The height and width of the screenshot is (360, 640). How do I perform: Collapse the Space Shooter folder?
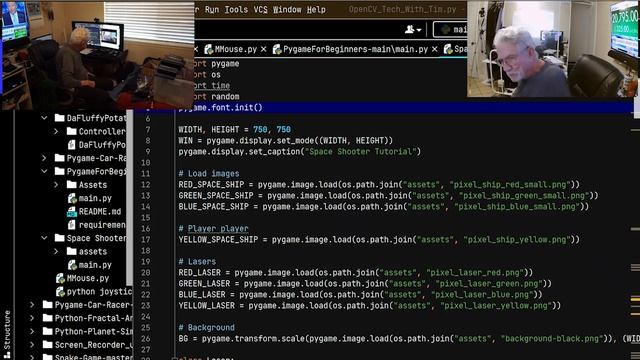coord(44,238)
